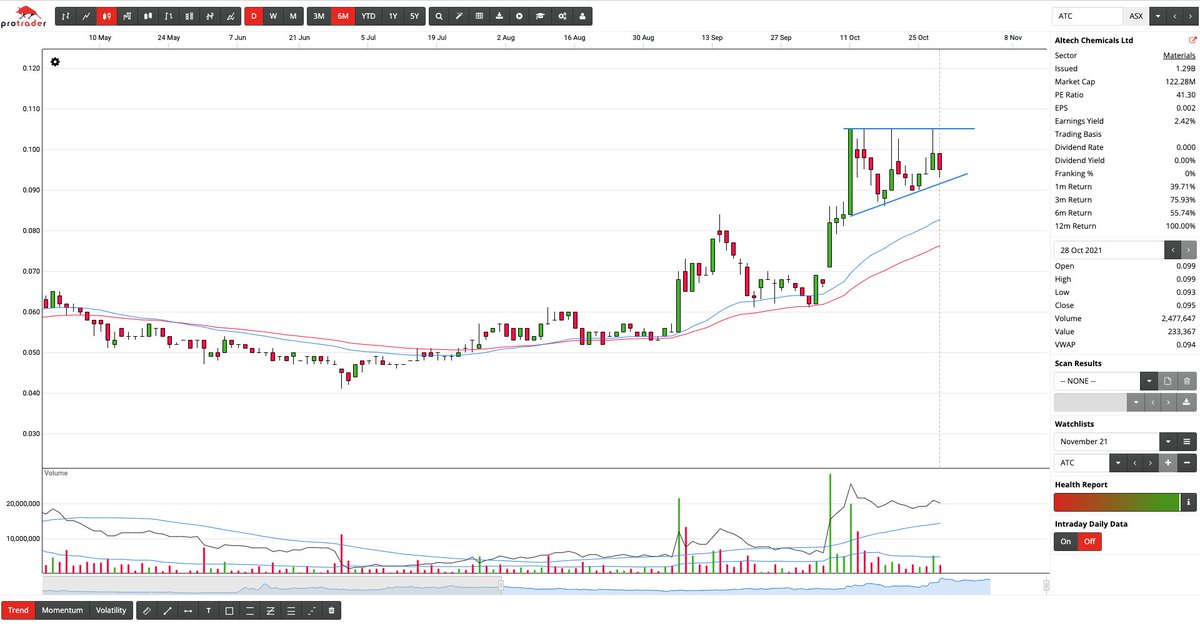Step to previous date from 28 Oct 2021
The image size is (1200, 626).
click(x=1170, y=249)
